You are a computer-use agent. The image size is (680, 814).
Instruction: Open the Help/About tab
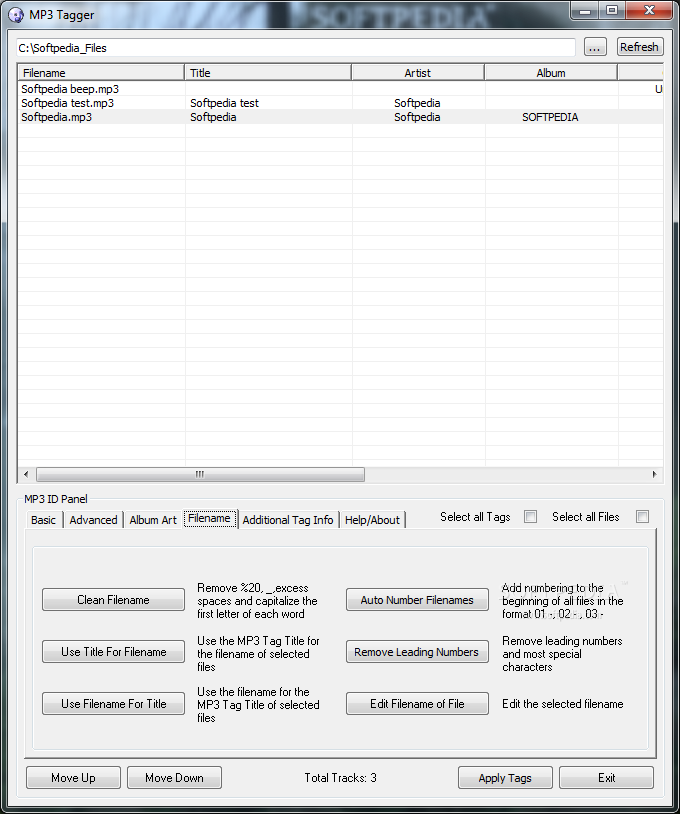coord(372,520)
